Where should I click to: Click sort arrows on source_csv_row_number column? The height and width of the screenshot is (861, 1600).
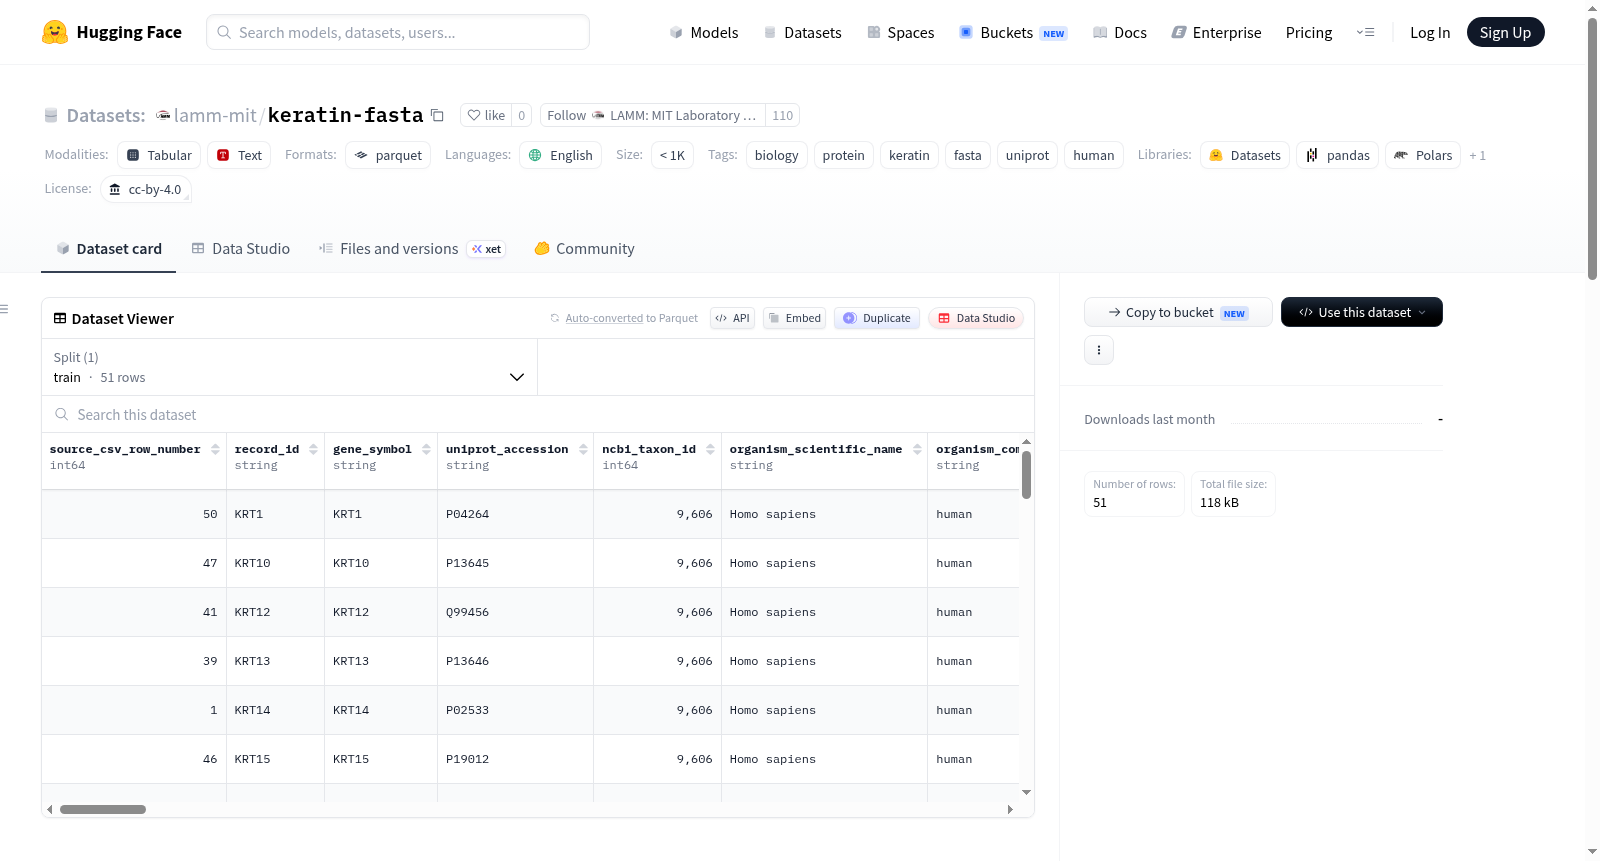pos(215,449)
